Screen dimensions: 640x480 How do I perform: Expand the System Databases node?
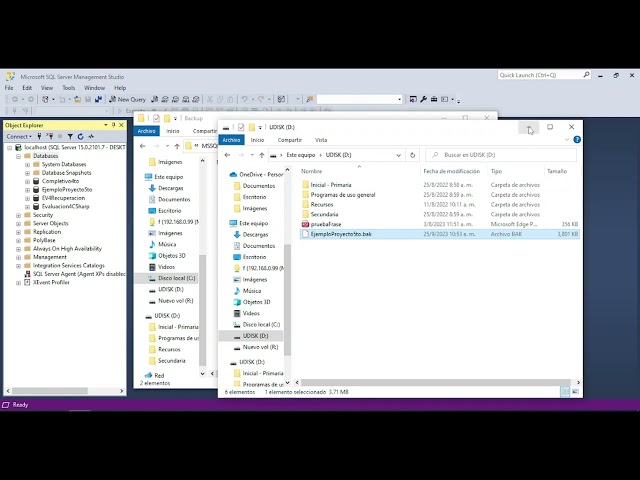point(27,164)
